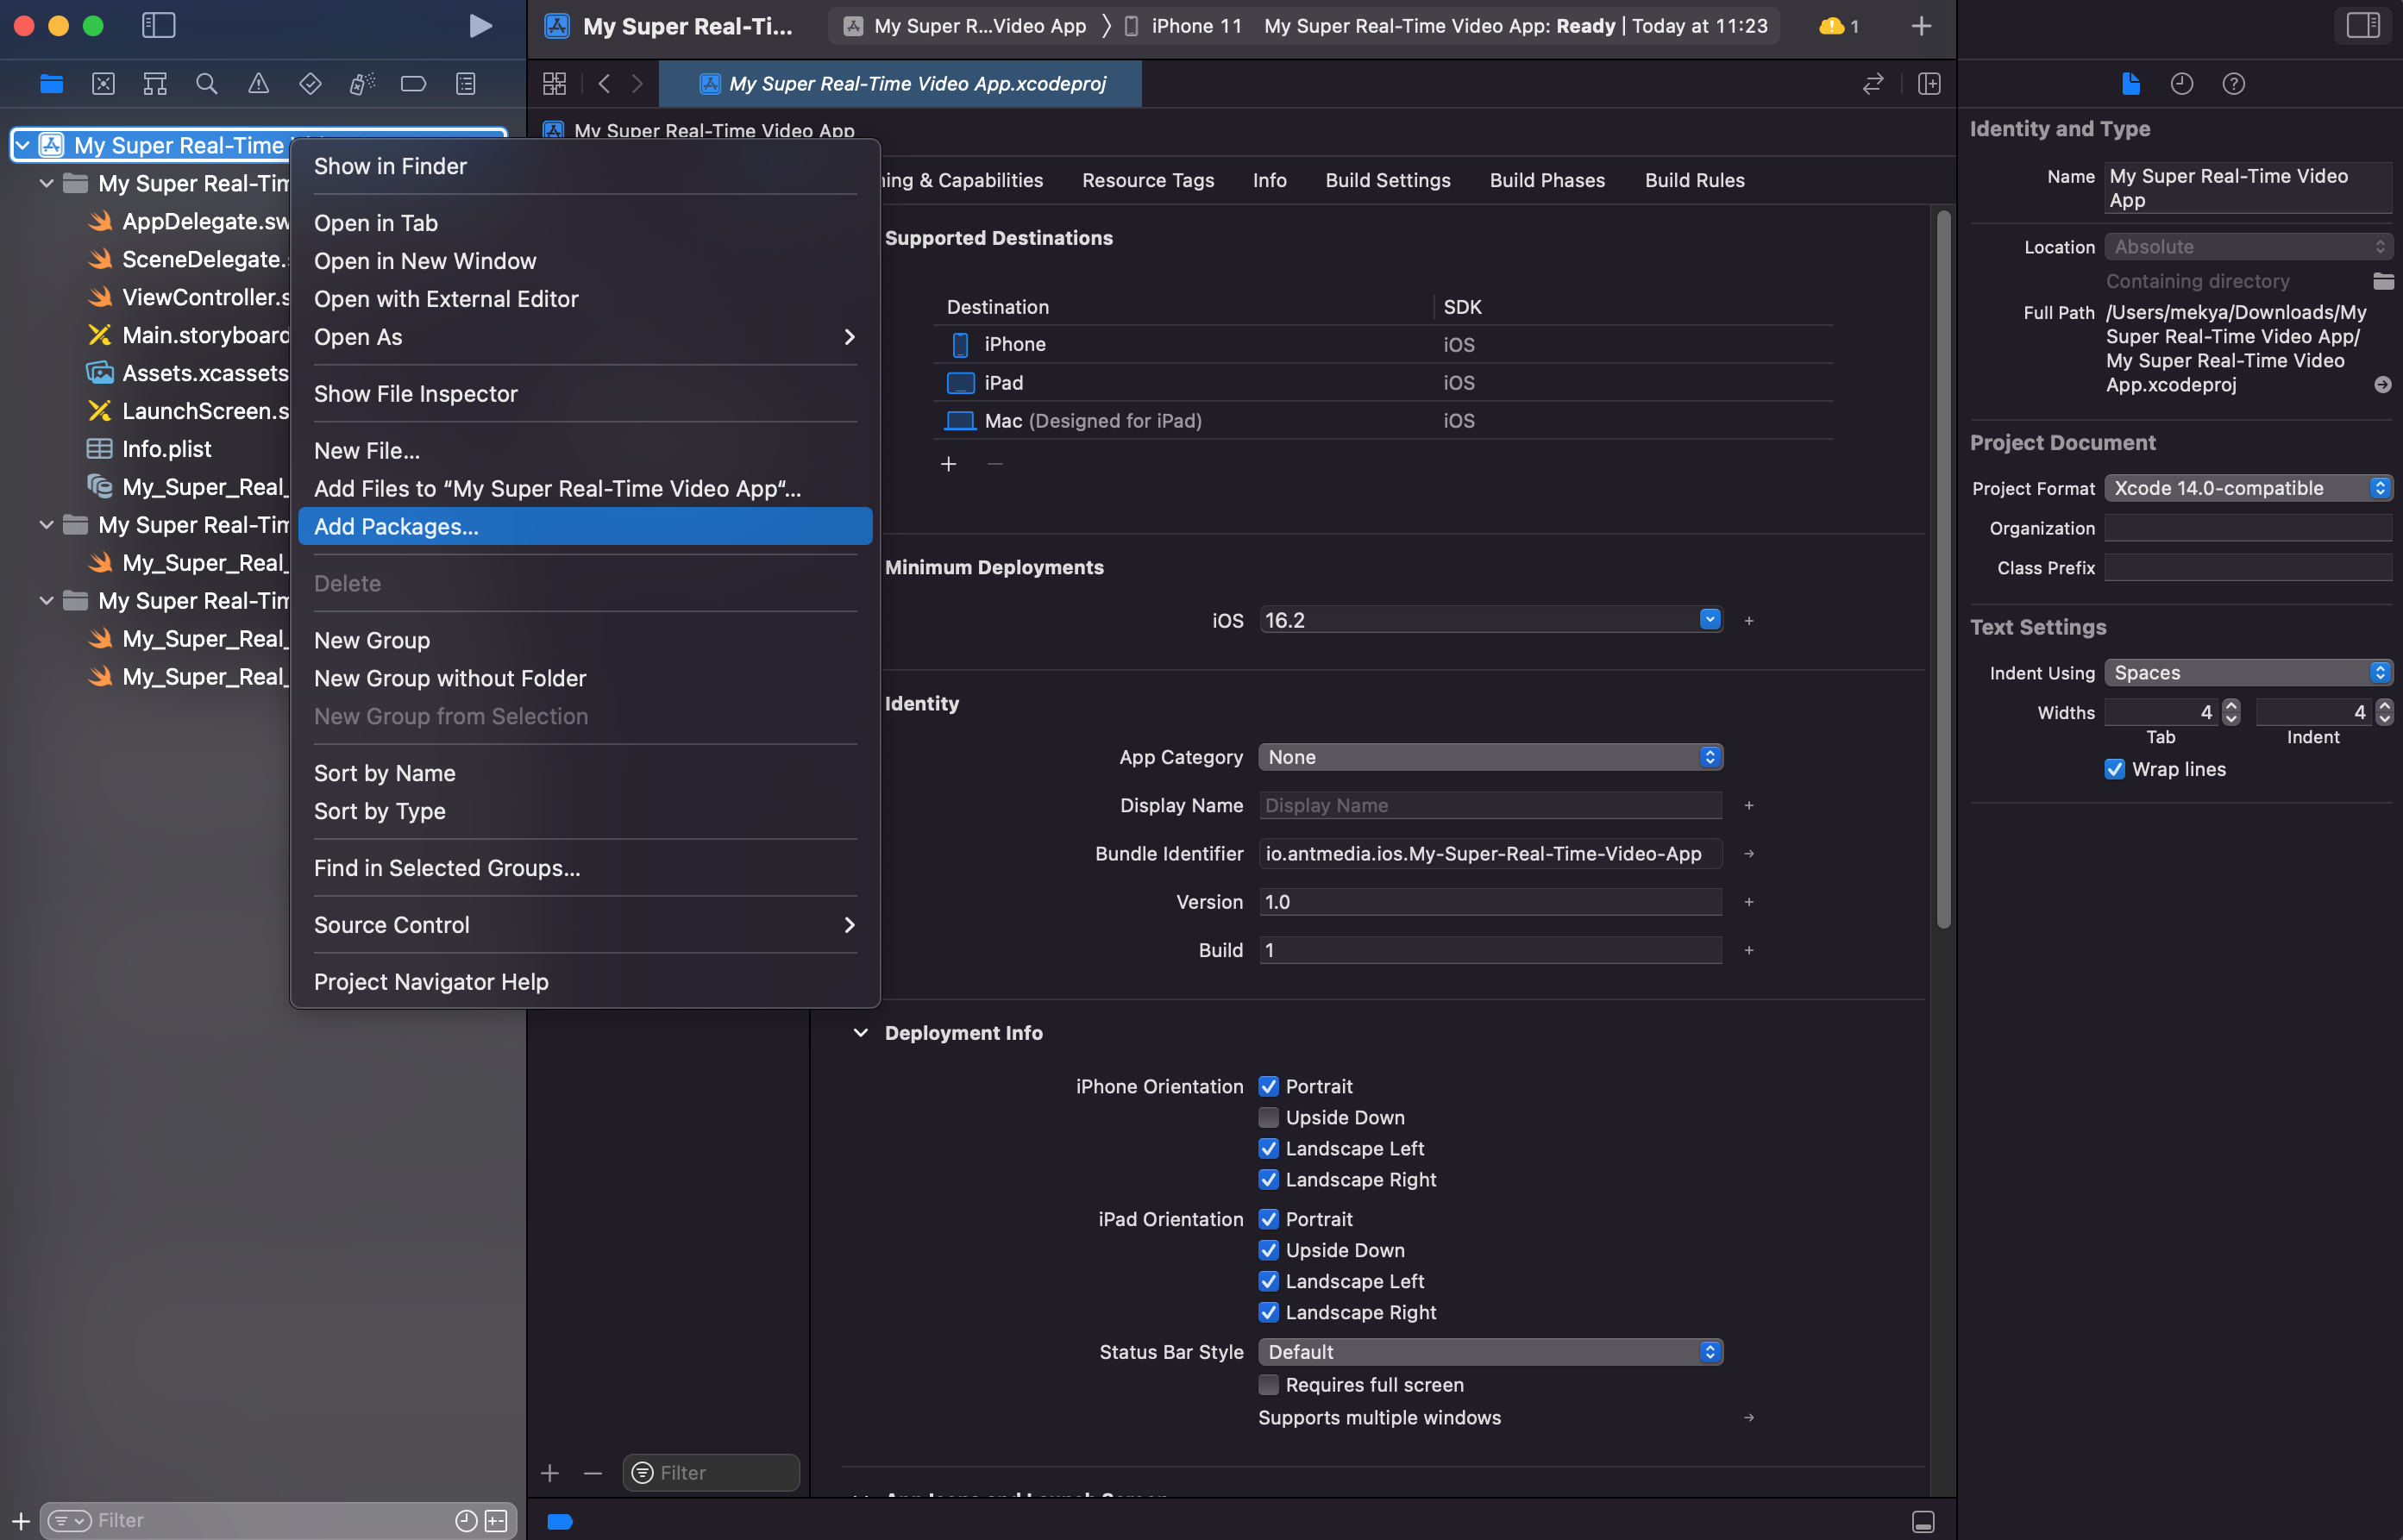
Task: Open the Issue navigator warning icon
Action: tap(258, 84)
